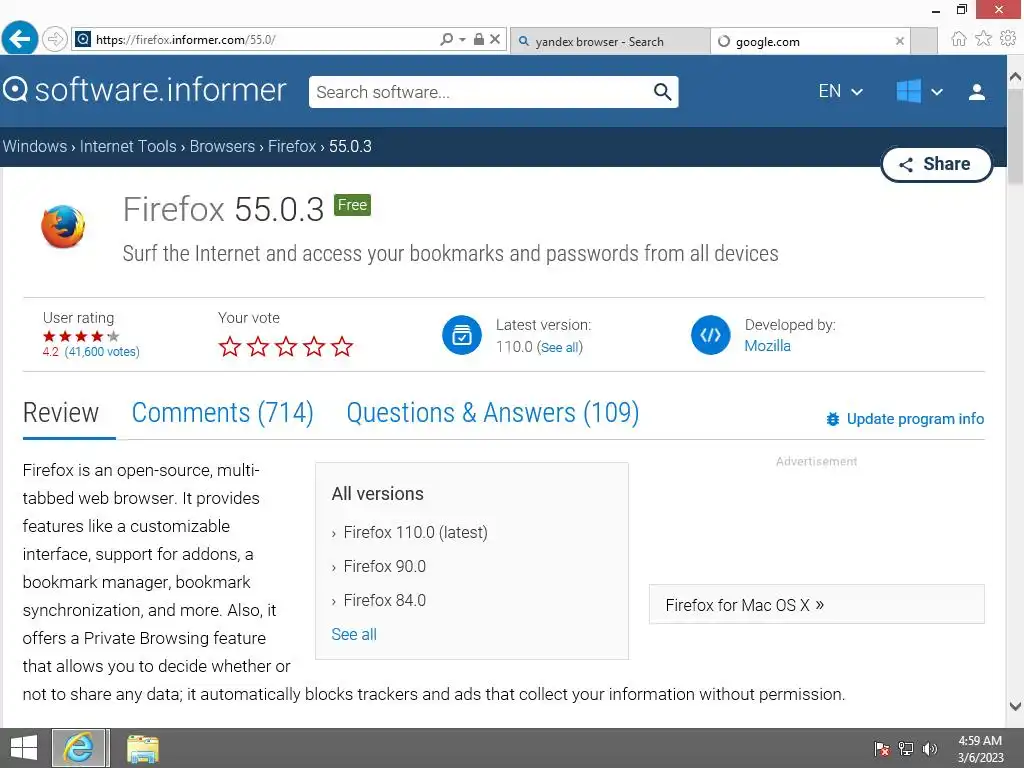Click the Latest version round icon
The width and height of the screenshot is (1024, 768).
coord(462,335)
